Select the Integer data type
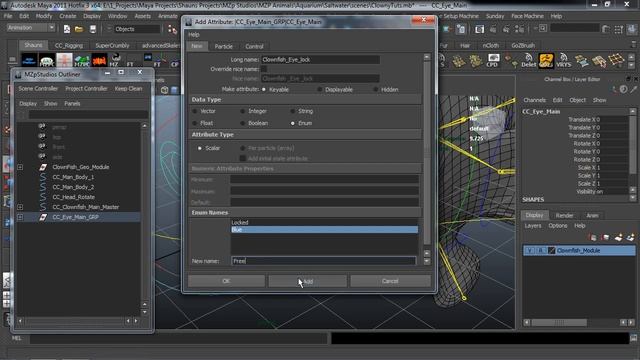 [x=243, y=111]
